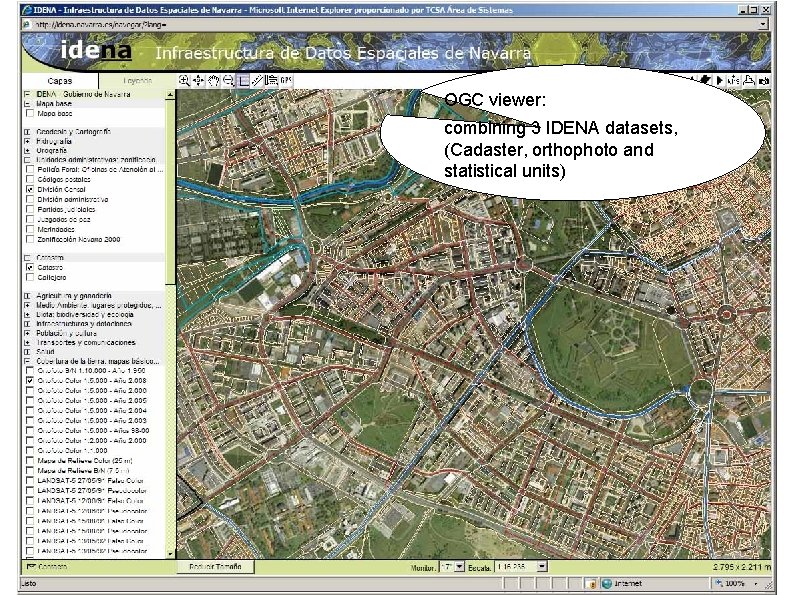Click the GPS toolbar button
The width and height of the screenshot is (794, 595).
(287, 80)
